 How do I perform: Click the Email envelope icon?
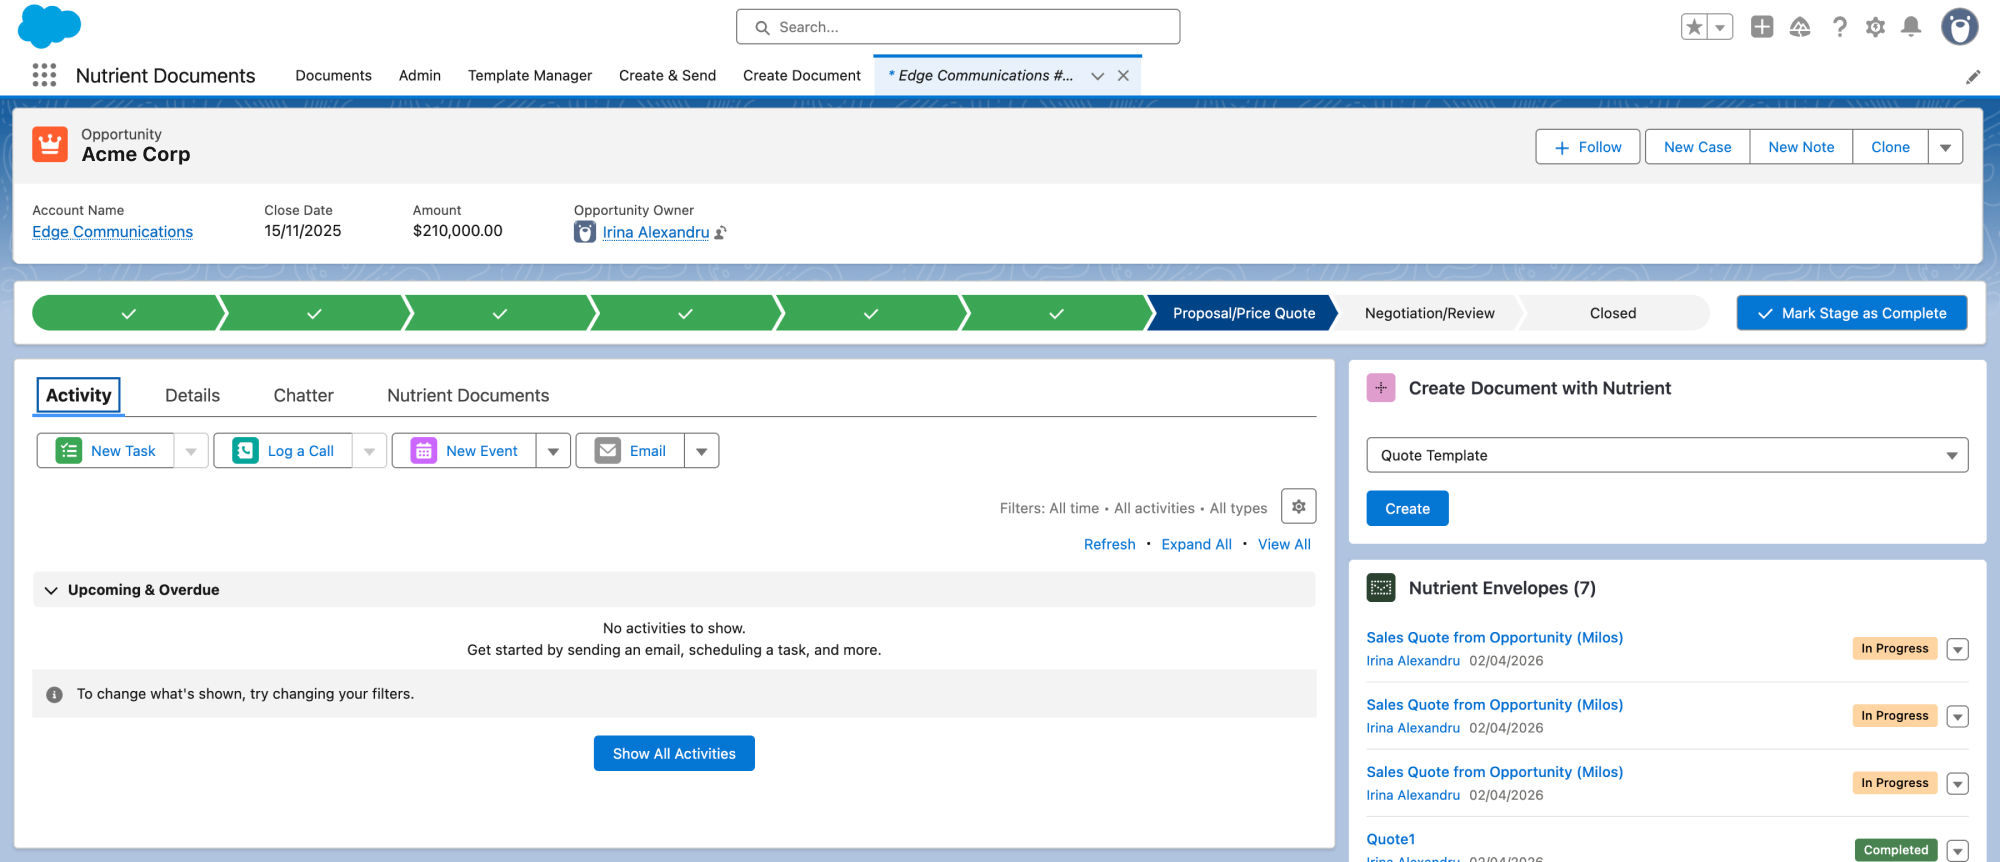(x=608, y=451)
